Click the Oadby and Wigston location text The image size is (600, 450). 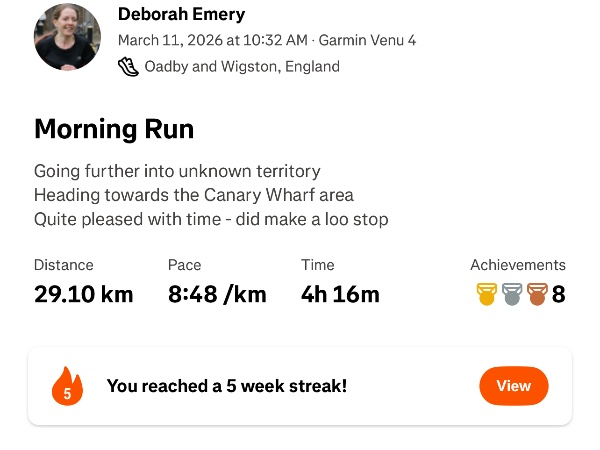(242, 67)
